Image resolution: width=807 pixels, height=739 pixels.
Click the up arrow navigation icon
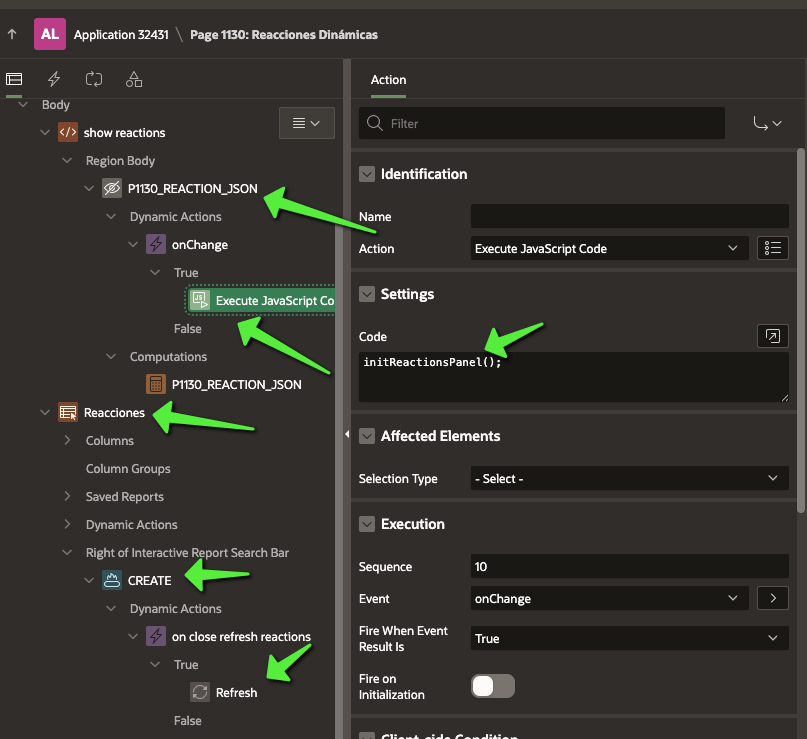[x=12, y=35]
